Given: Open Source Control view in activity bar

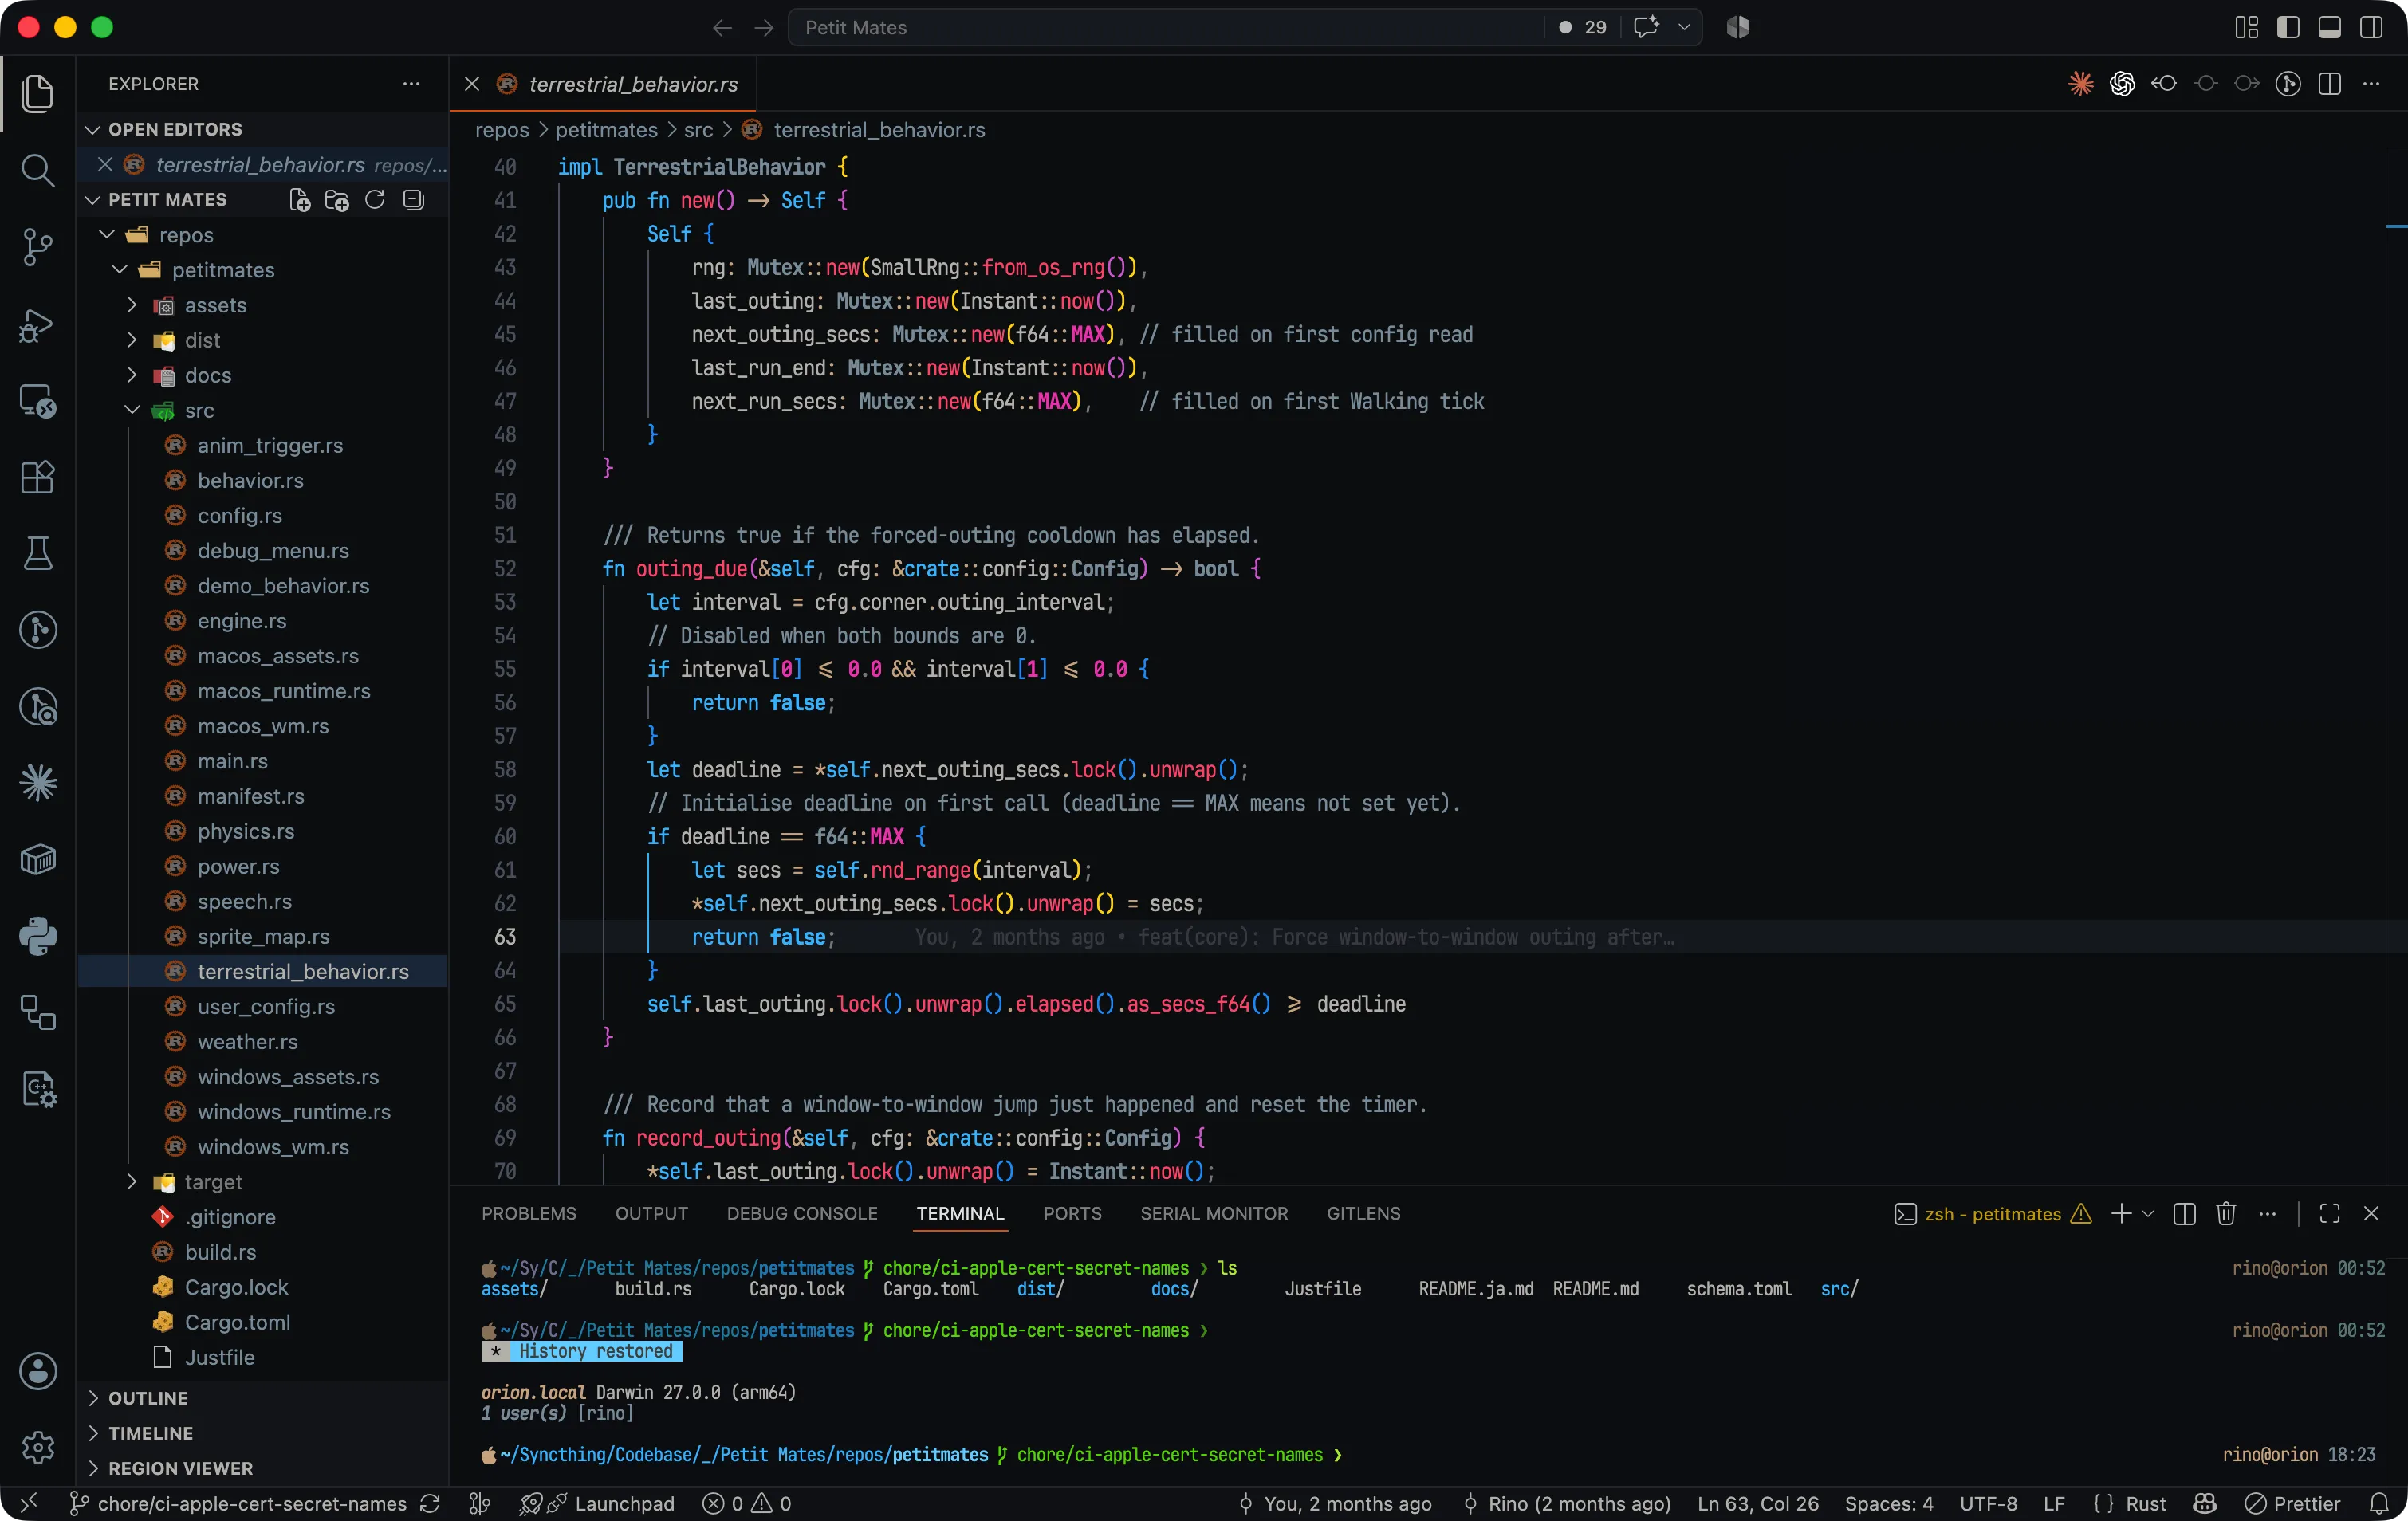Looking at the screenshot, I should point(37,247).
